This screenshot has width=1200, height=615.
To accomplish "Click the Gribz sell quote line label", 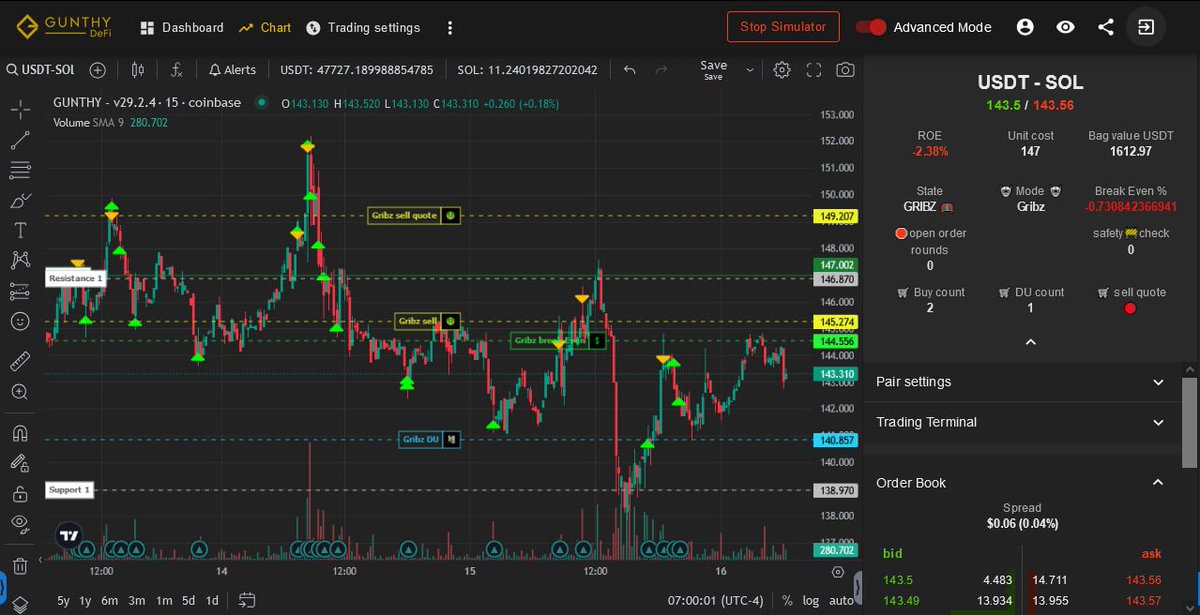I will coord(414,215).
